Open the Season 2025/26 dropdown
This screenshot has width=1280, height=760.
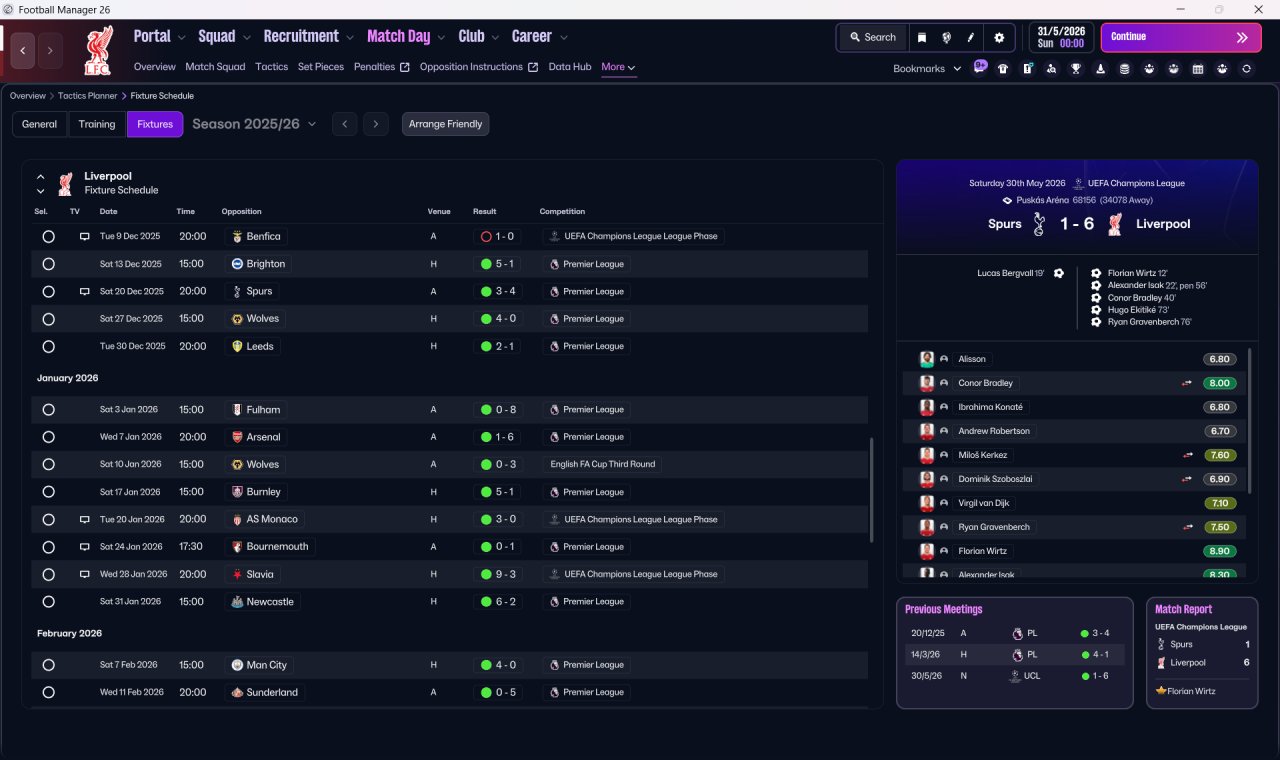(x=254, y=124)
